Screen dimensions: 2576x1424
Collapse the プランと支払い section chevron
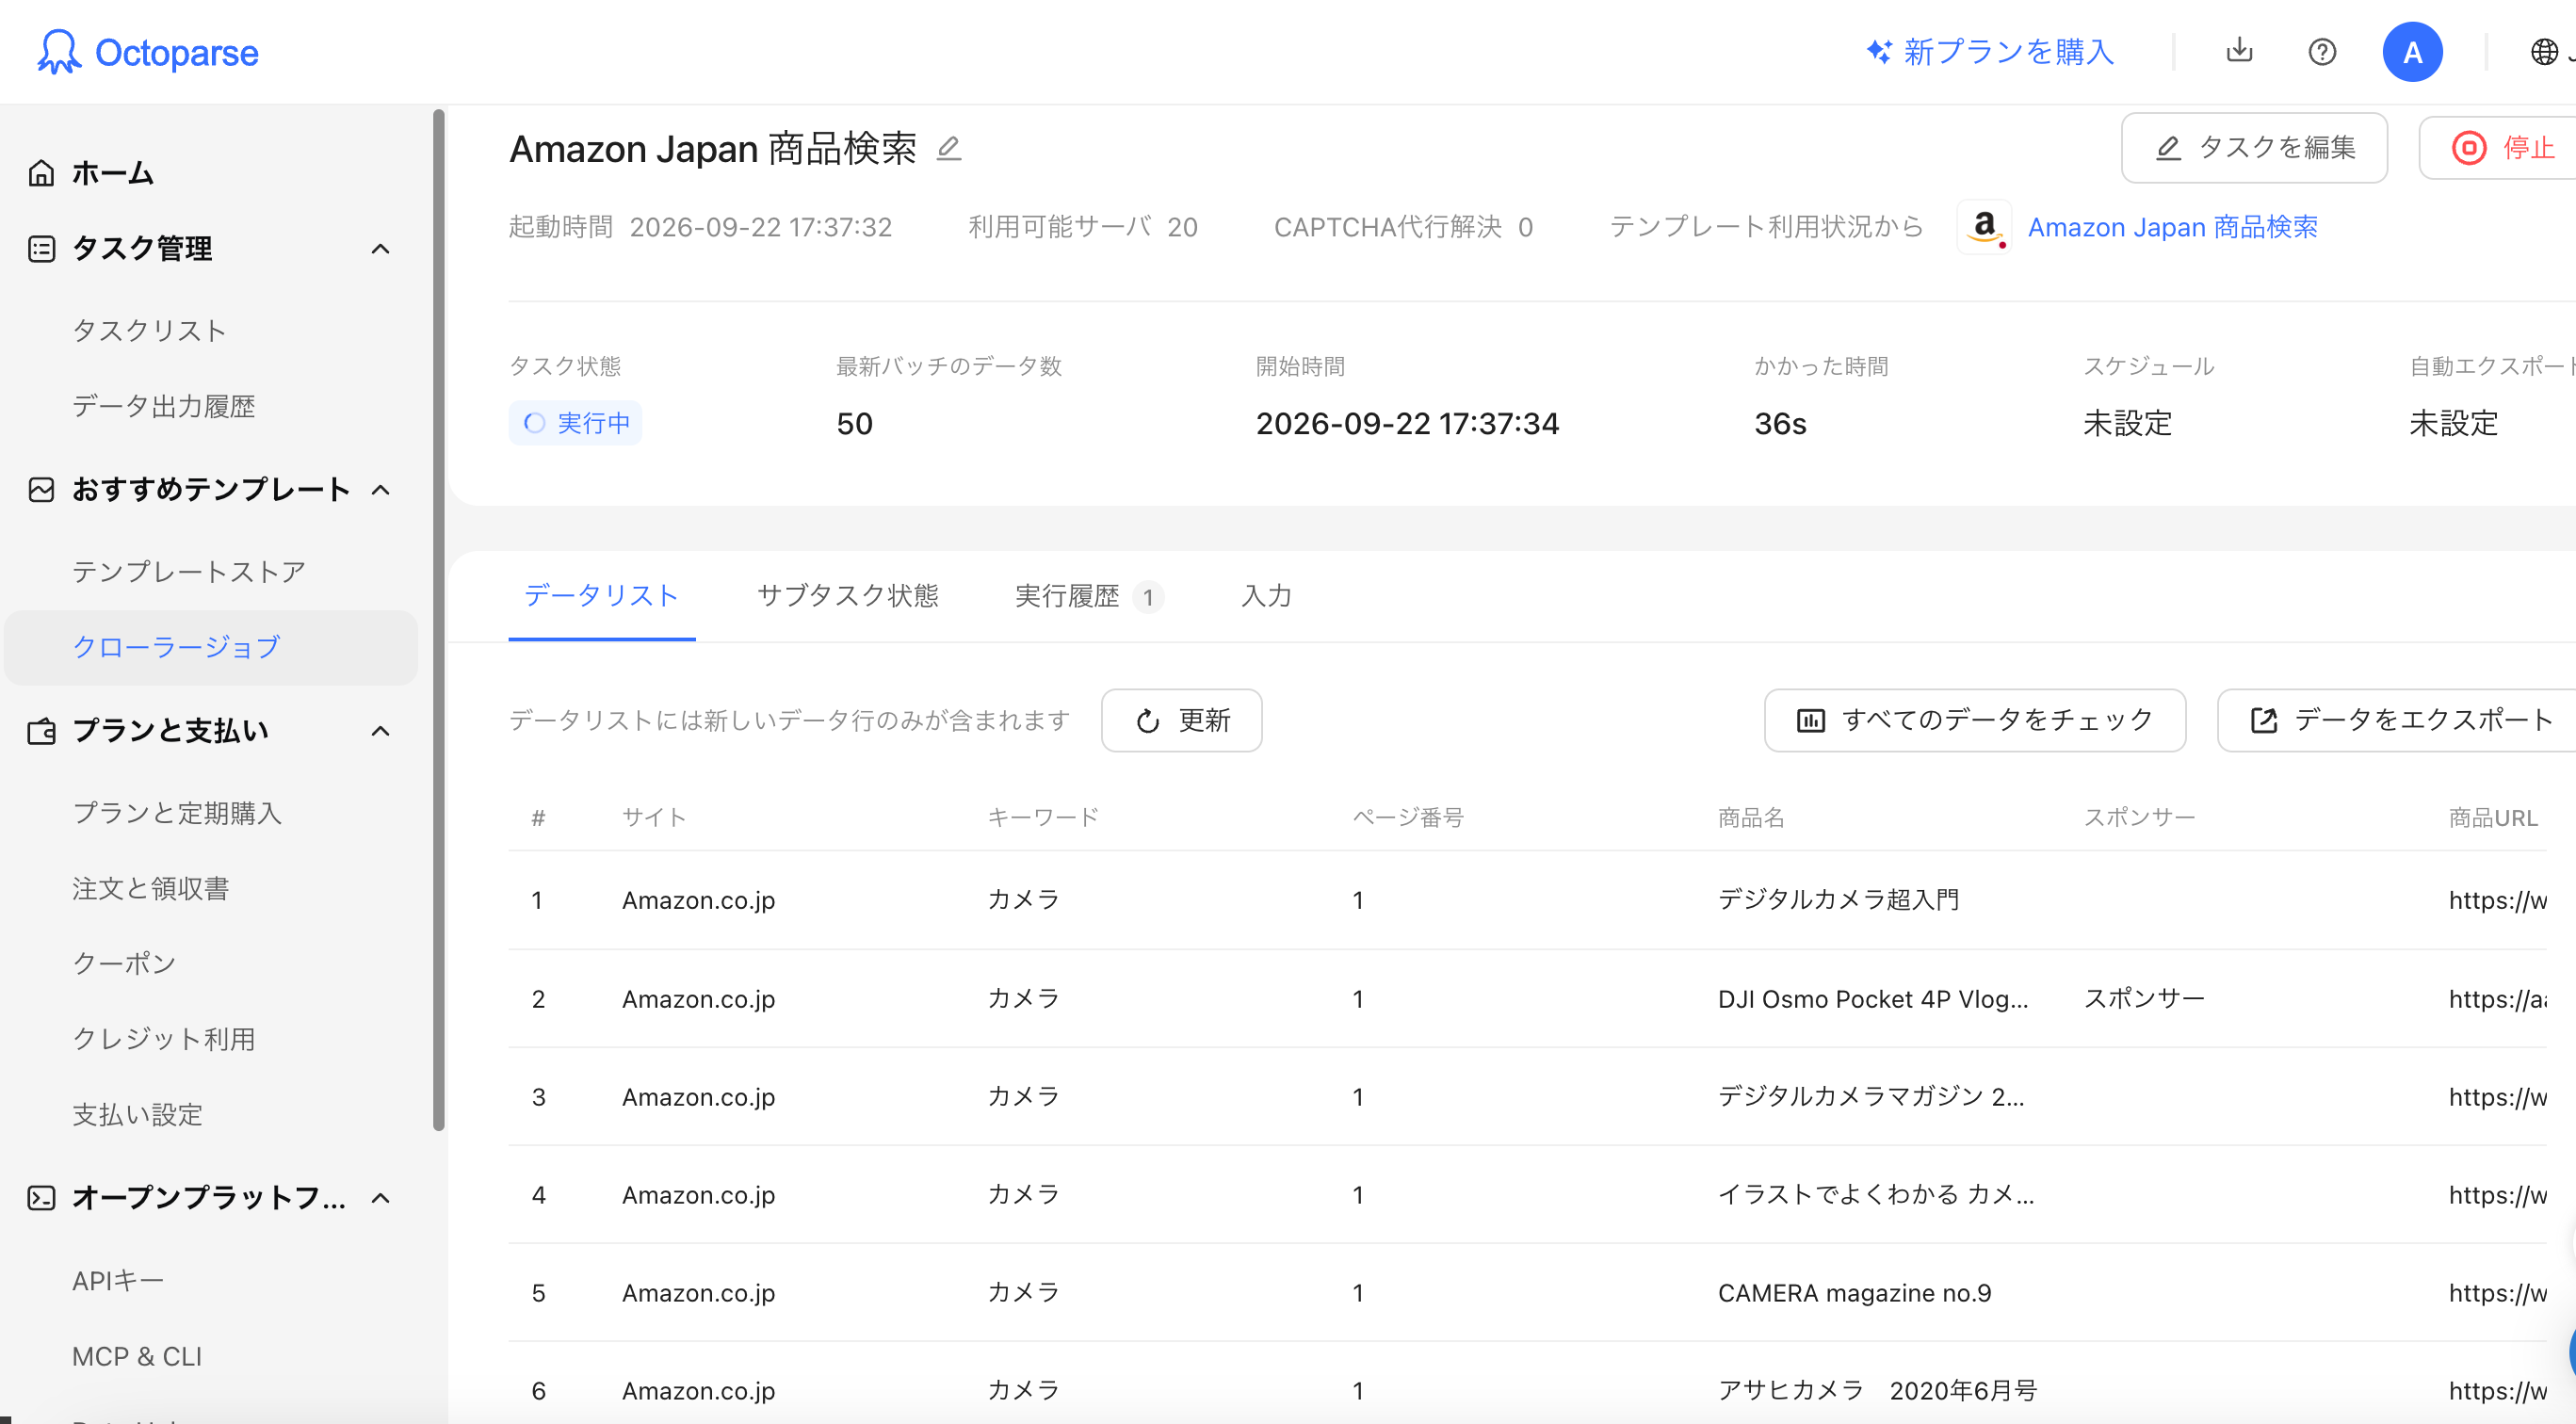(380, 731)
